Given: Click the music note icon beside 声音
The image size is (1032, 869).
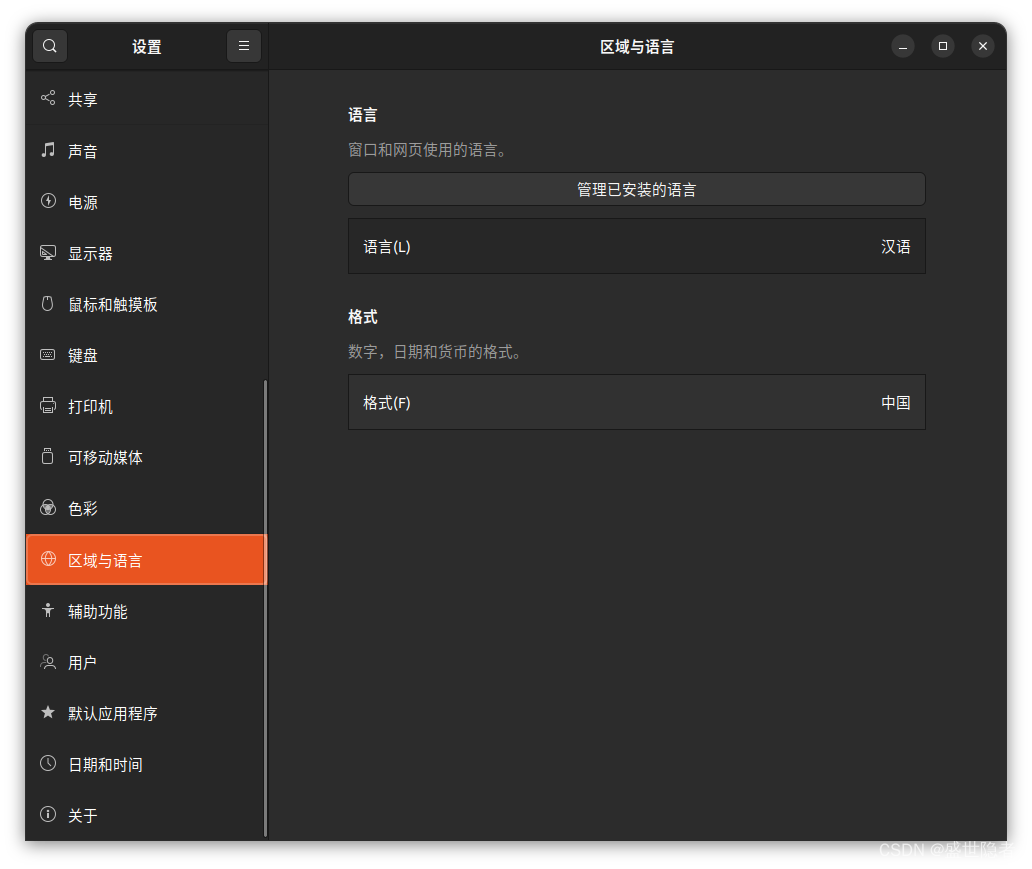Looking at the screenshot, I should click(x=48, y=149).
